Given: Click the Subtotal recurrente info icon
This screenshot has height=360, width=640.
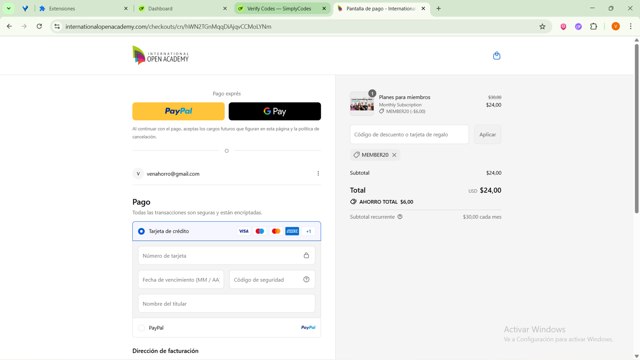Looking at the screenshot, I should click(400, 217).
